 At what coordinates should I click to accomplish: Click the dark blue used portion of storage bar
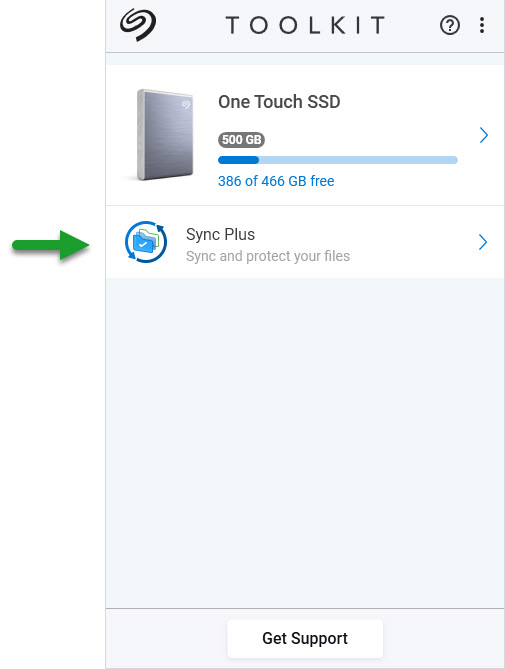(238, 160)
